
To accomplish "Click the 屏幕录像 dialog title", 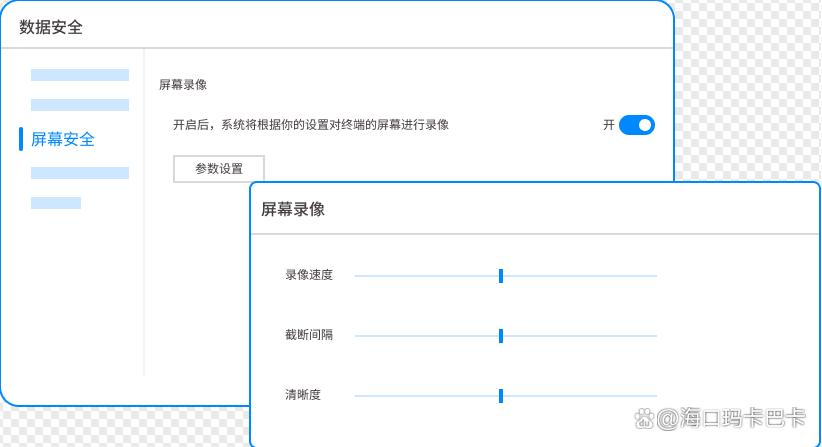I will pos(293,209).
